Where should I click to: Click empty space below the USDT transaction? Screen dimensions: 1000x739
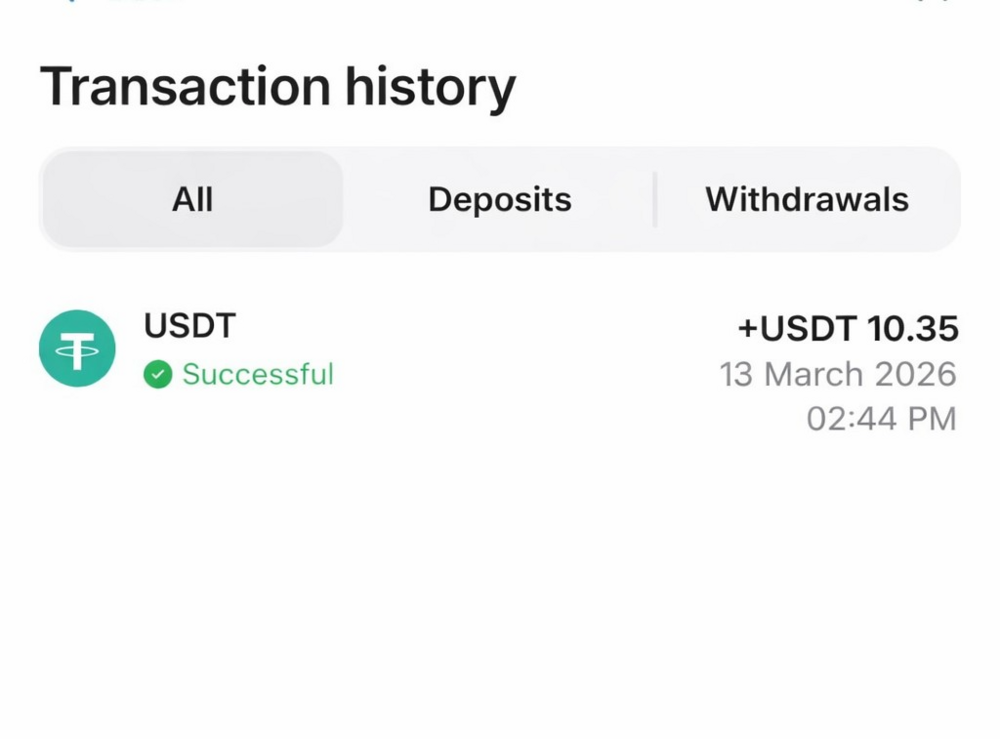[500, 580]
